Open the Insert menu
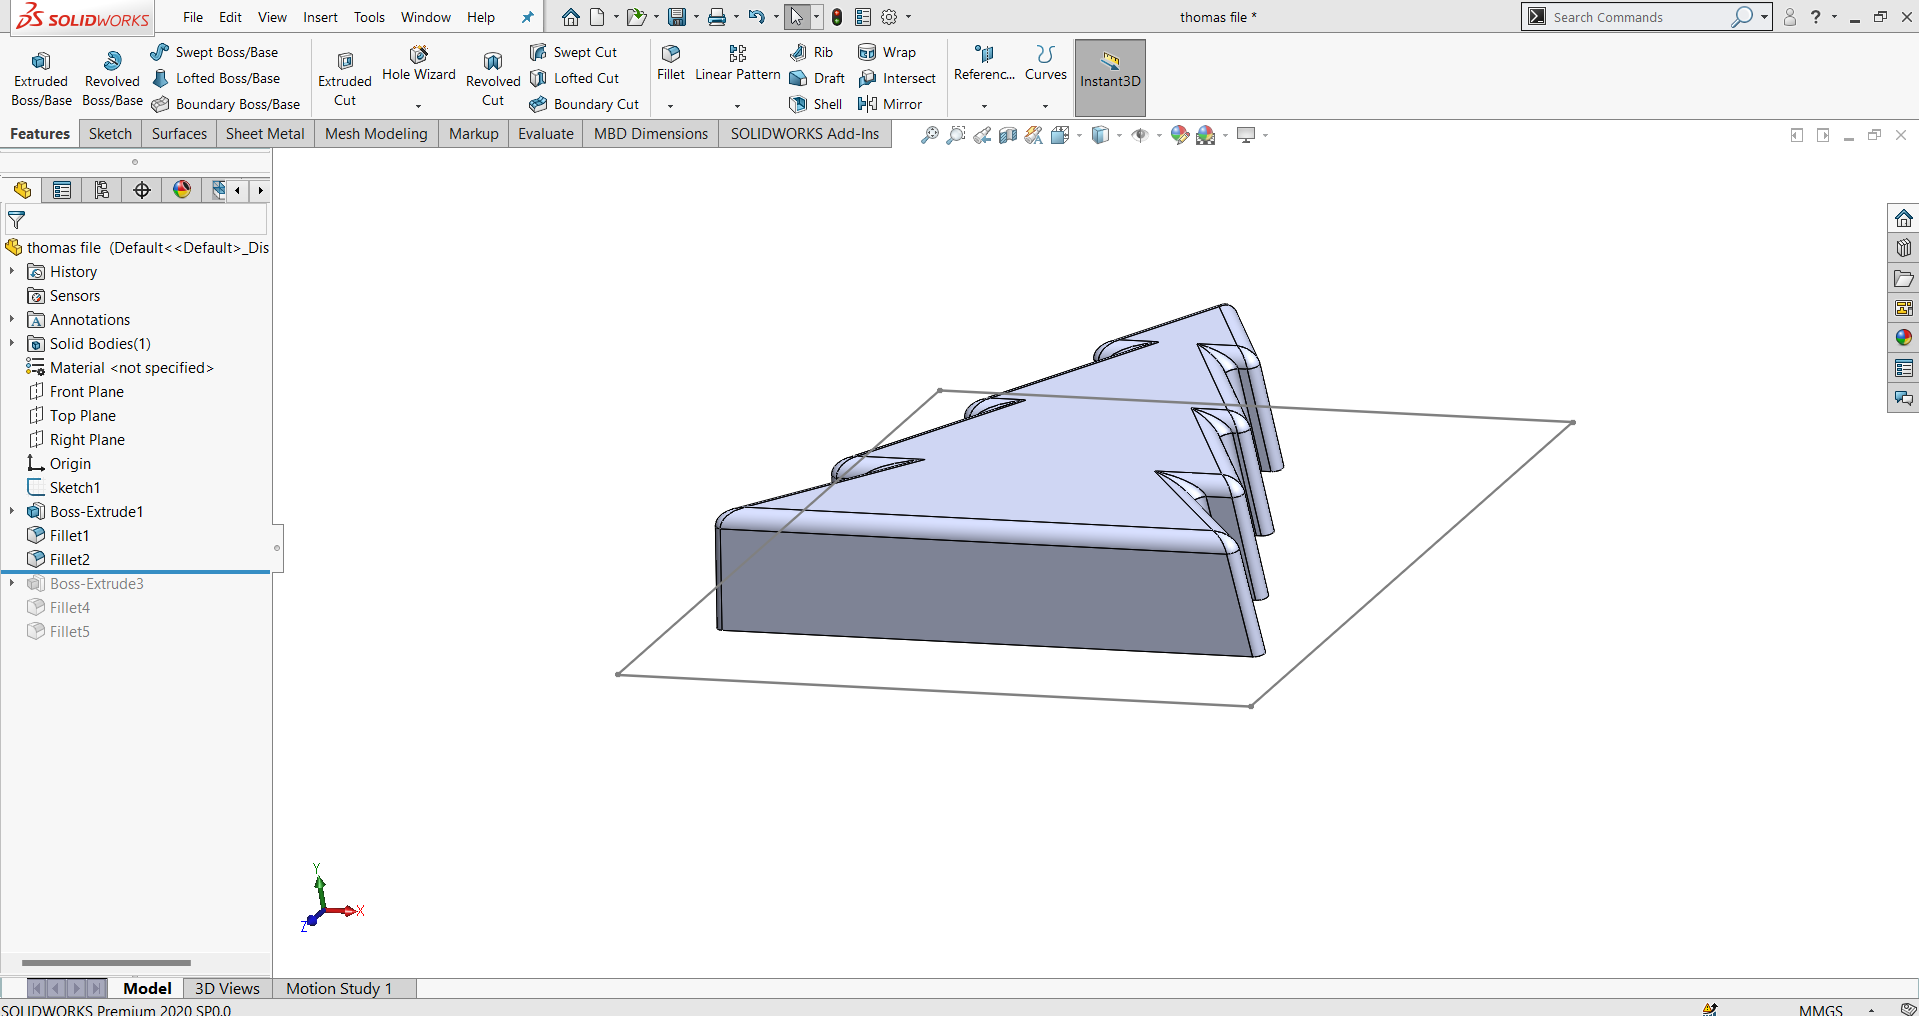This screenshot has height=1016, width=1919. click(321, 17)
